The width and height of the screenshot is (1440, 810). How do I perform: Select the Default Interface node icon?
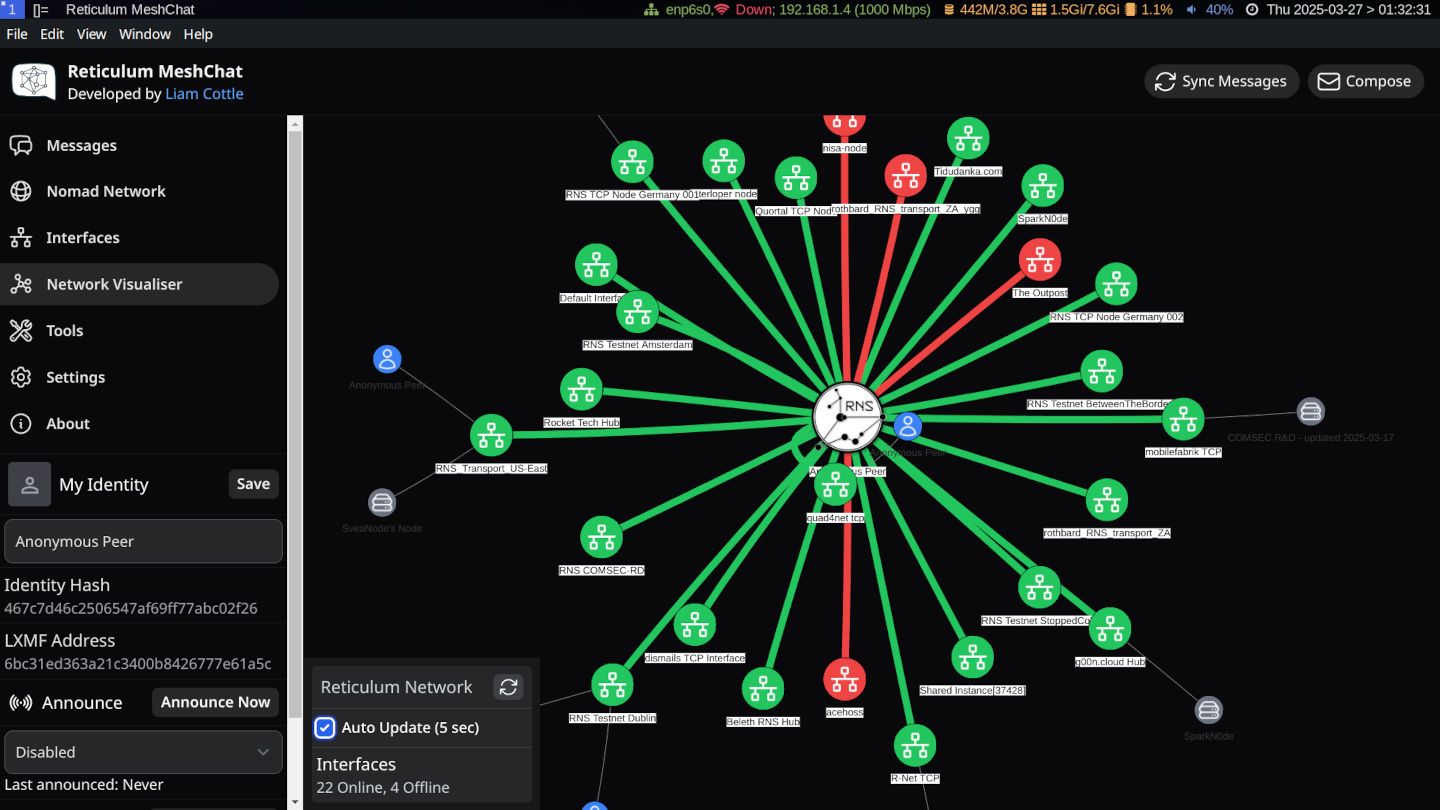click(596, 265)
